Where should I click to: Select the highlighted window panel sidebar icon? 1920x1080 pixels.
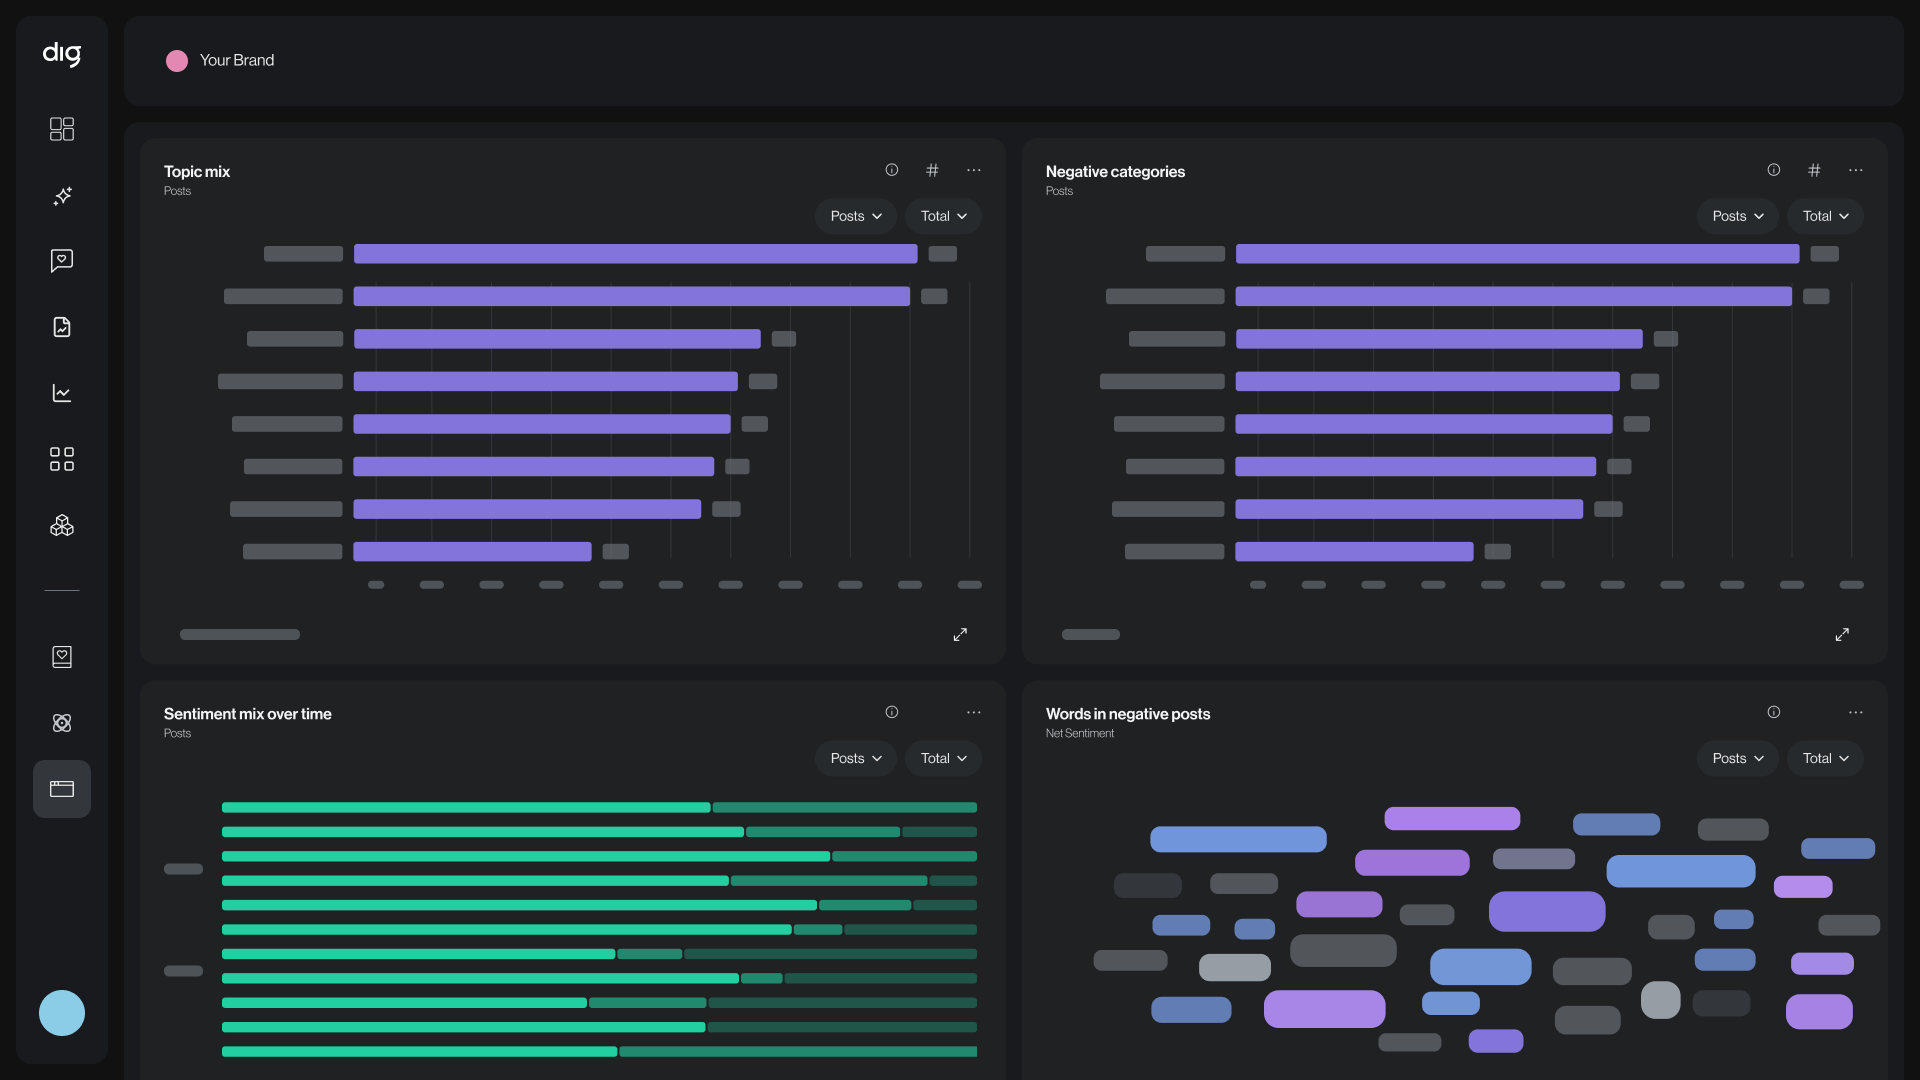click(62, 789)
